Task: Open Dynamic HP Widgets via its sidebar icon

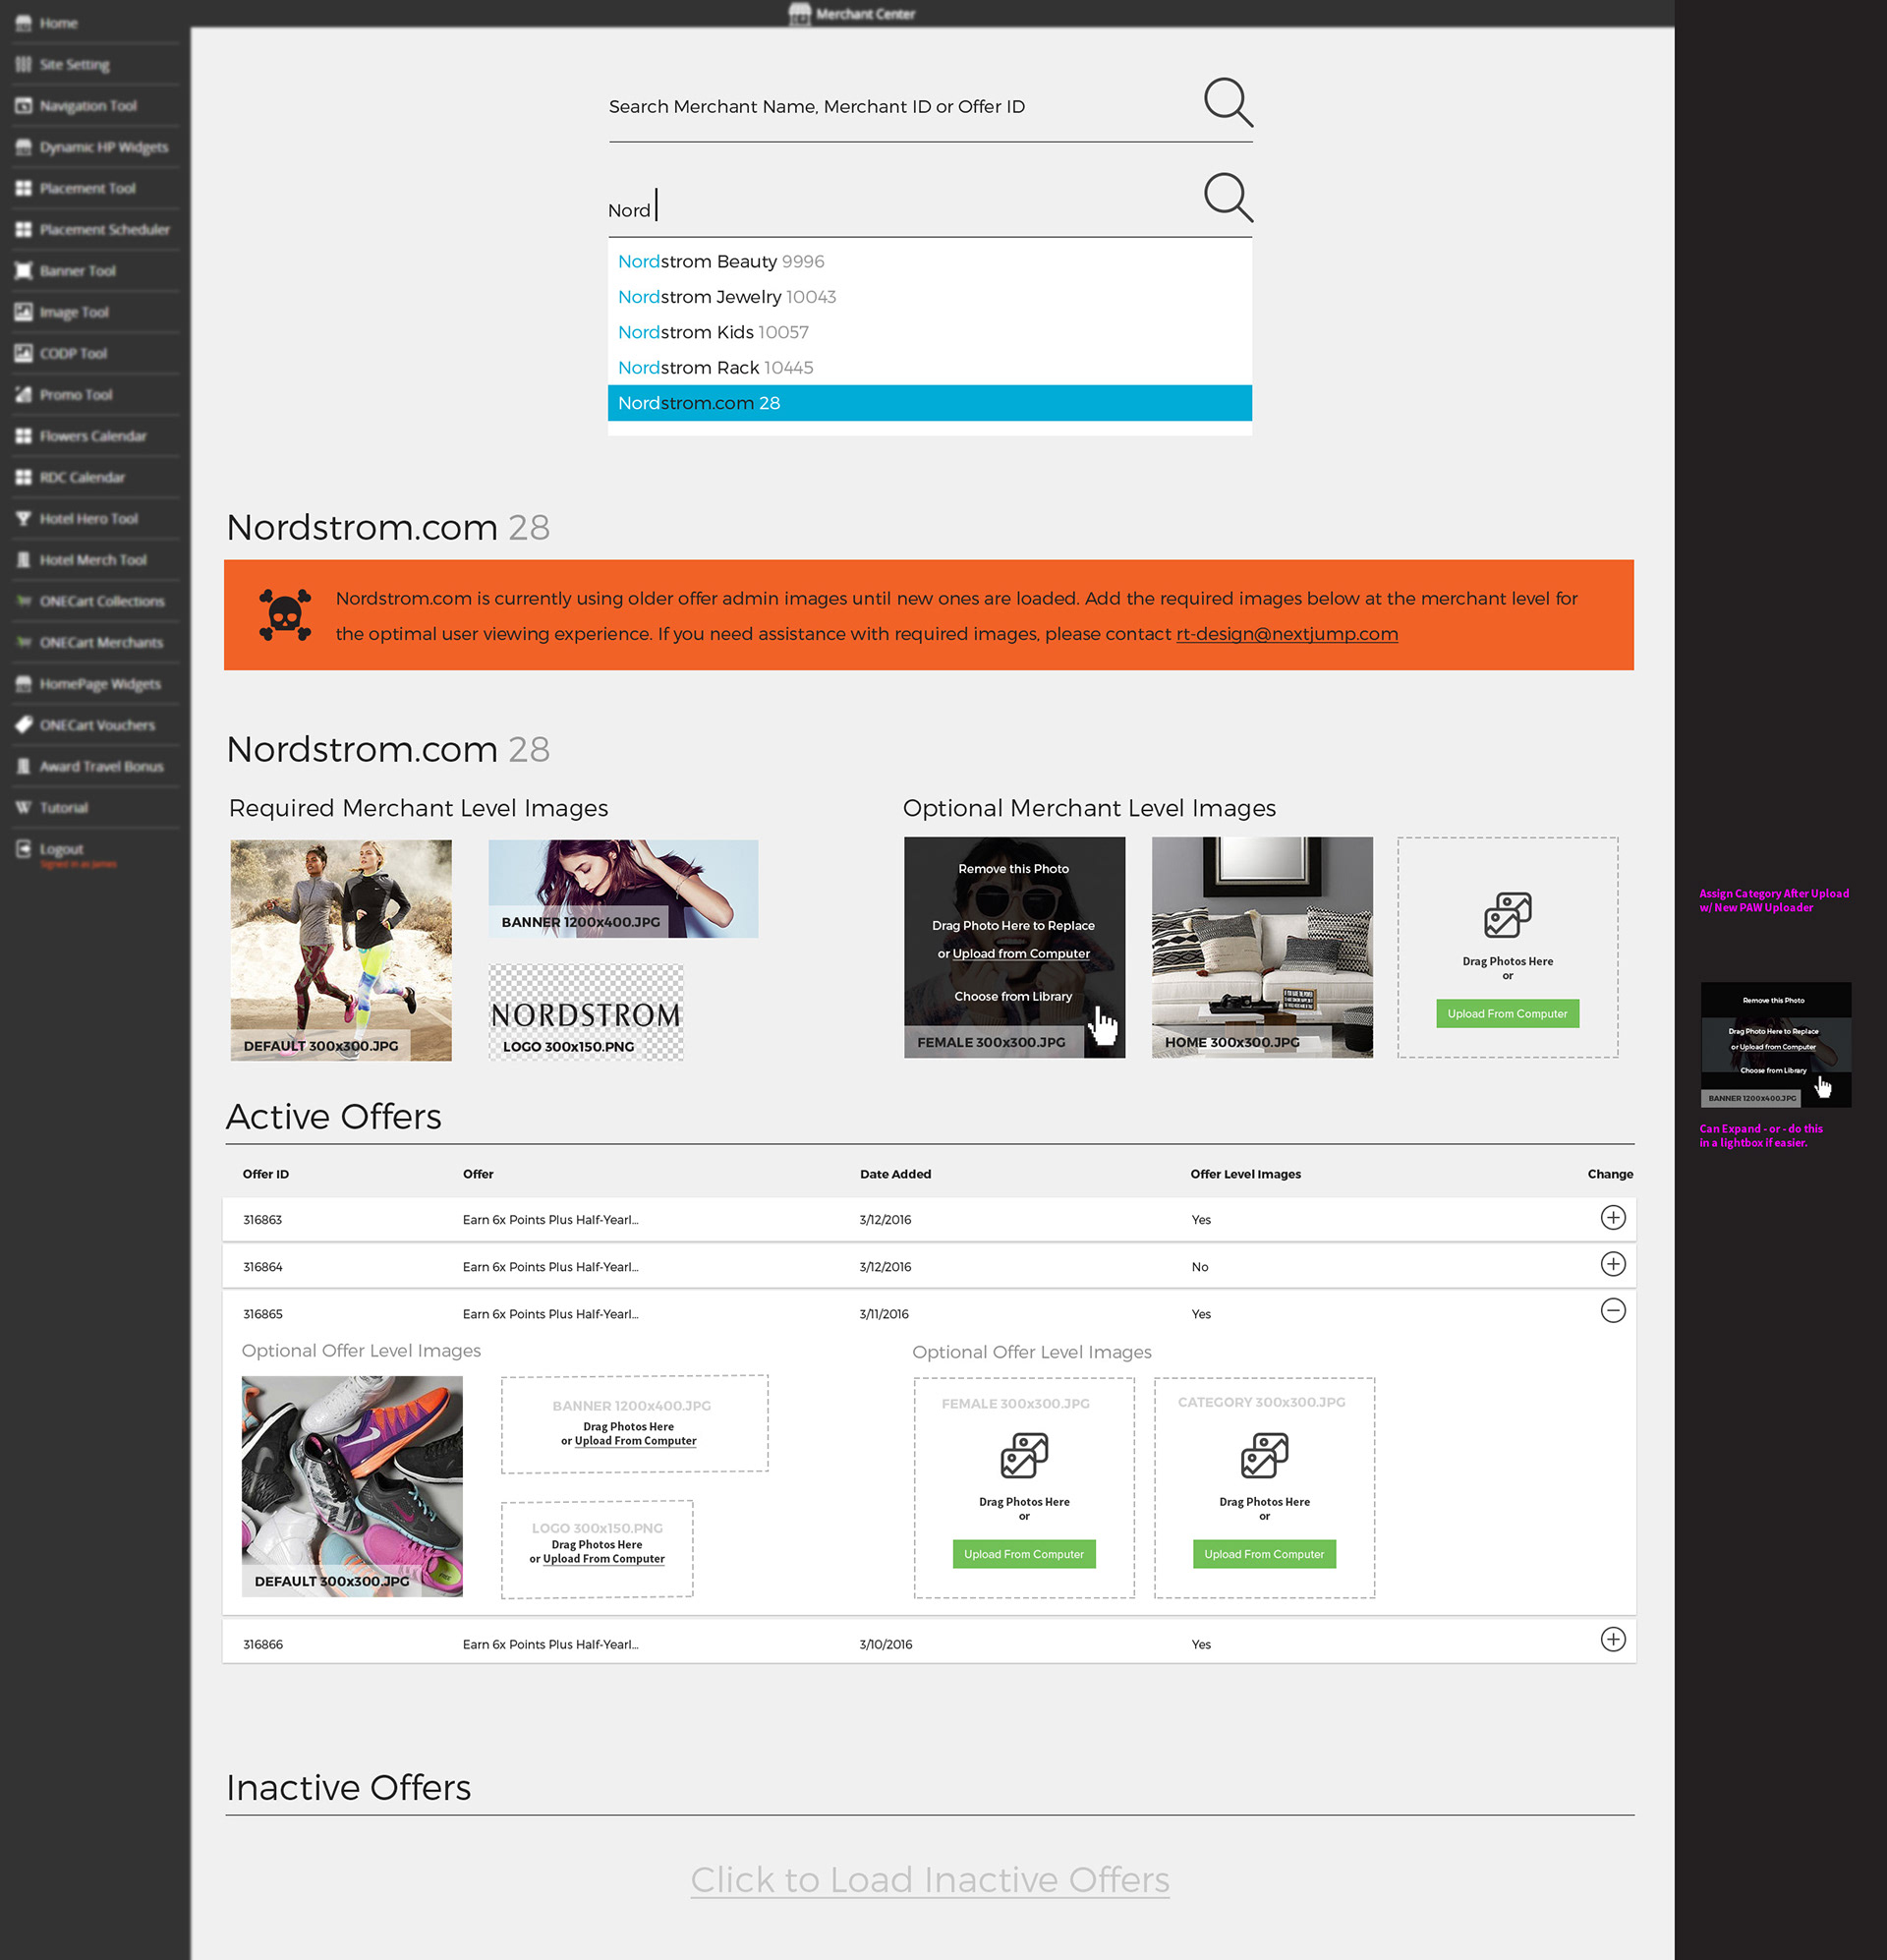Action: pyautogui.click(x=23, y=147)
